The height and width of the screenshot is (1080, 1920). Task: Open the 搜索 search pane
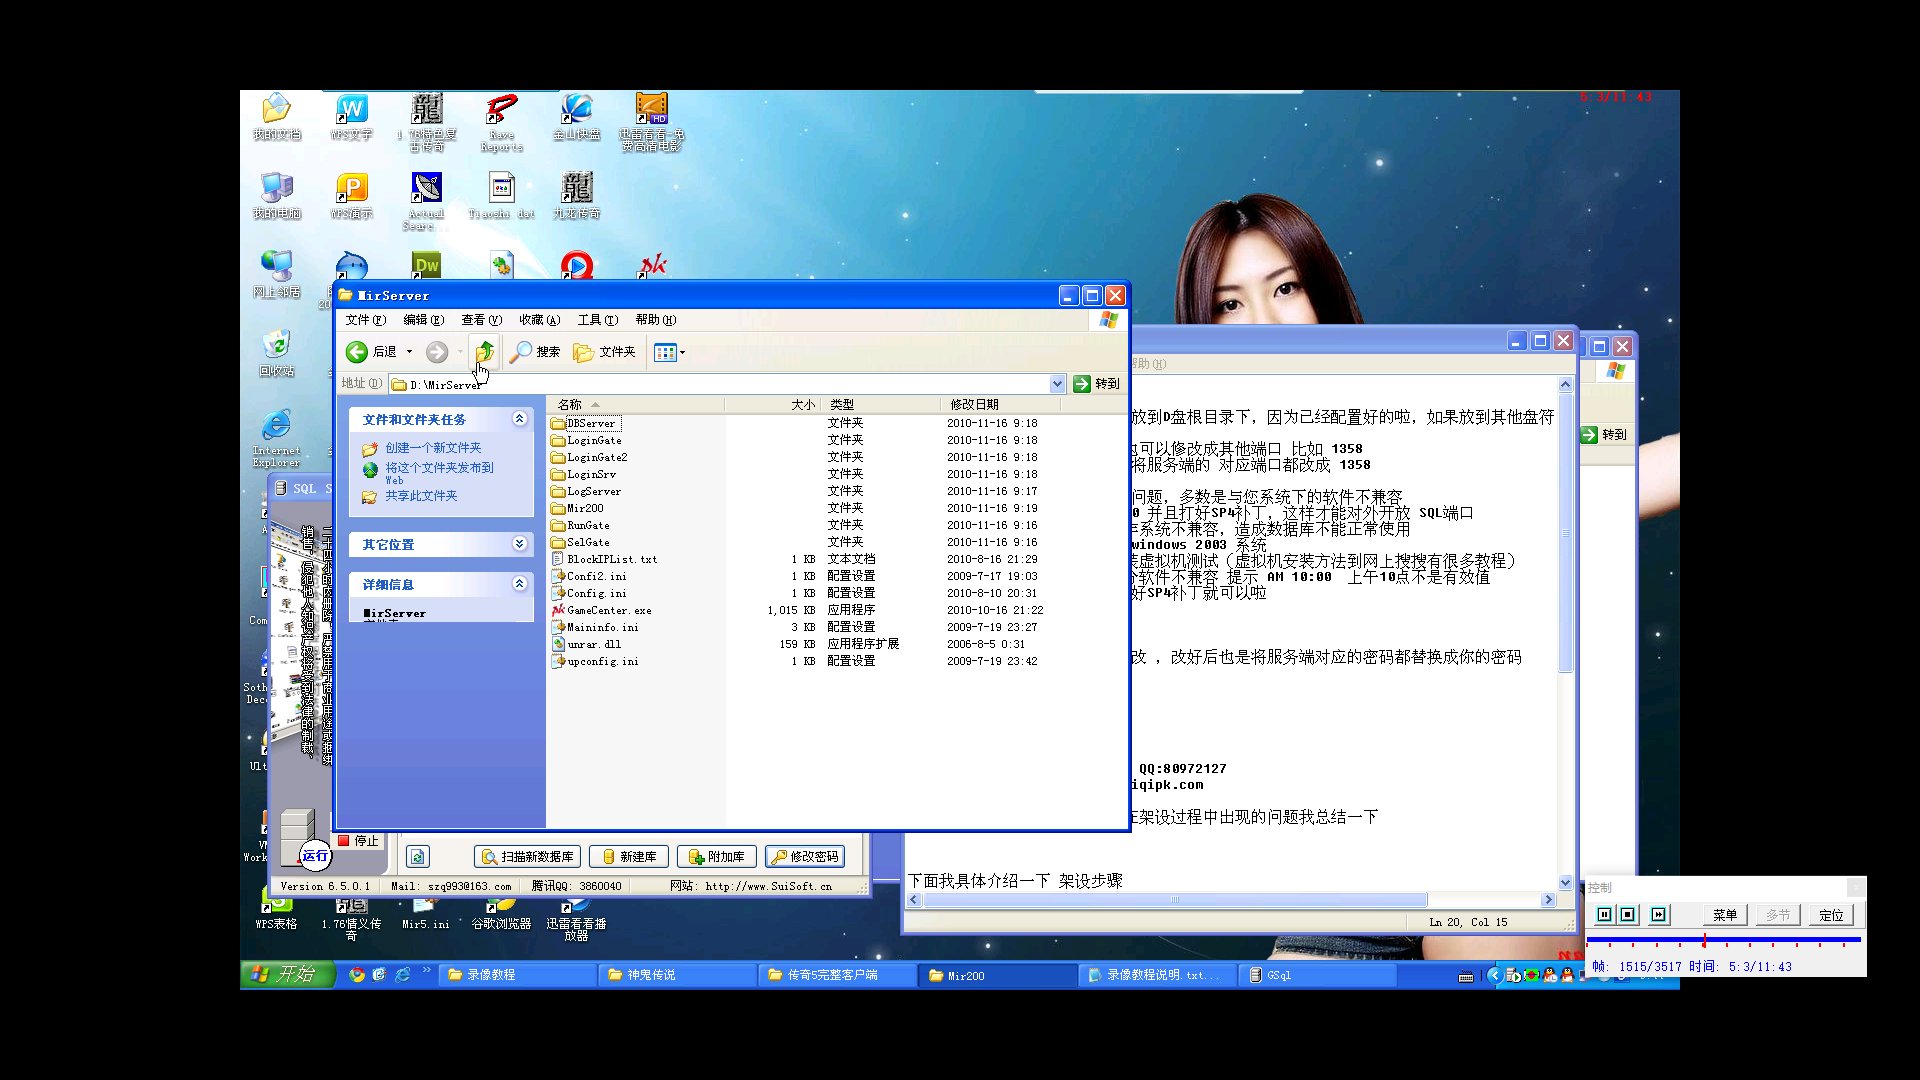[535, 352]
